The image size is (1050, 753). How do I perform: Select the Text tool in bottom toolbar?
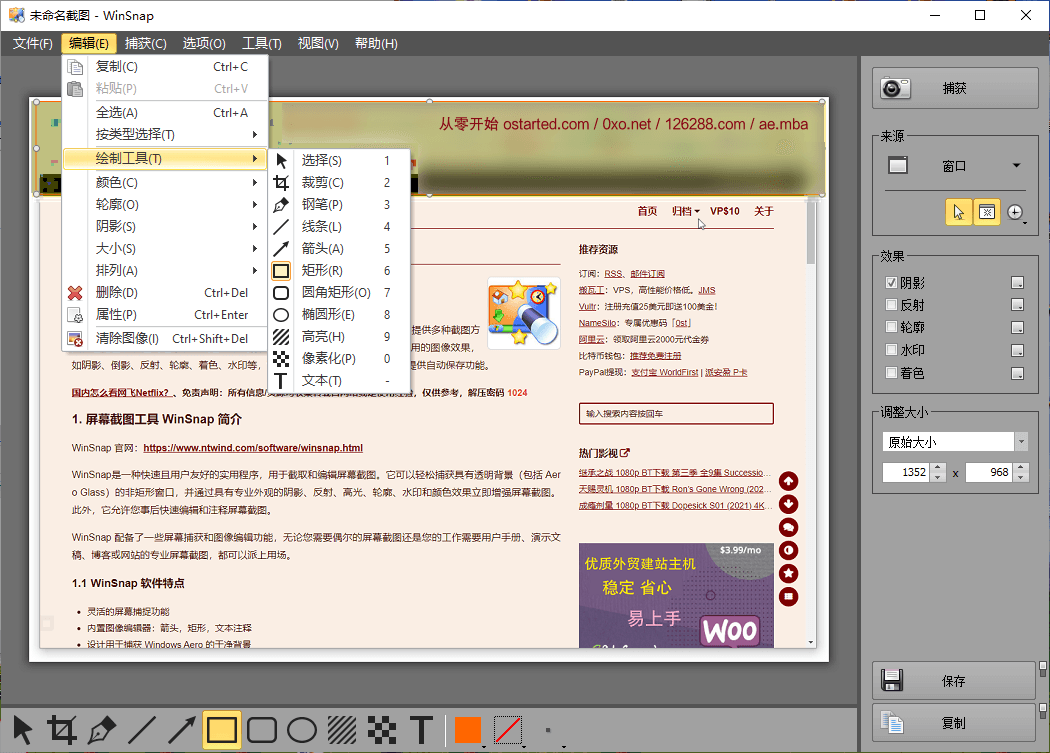(x=421, y=730)
